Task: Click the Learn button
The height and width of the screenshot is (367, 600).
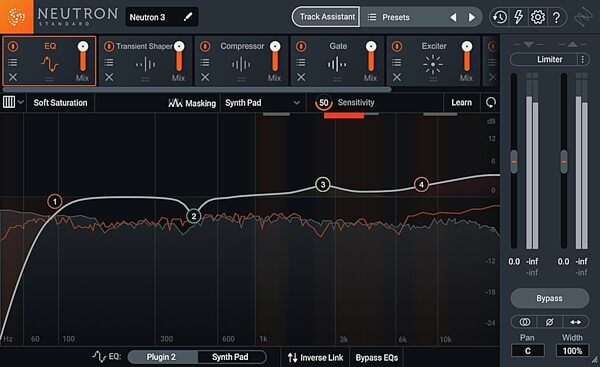Action: [461, 102]
